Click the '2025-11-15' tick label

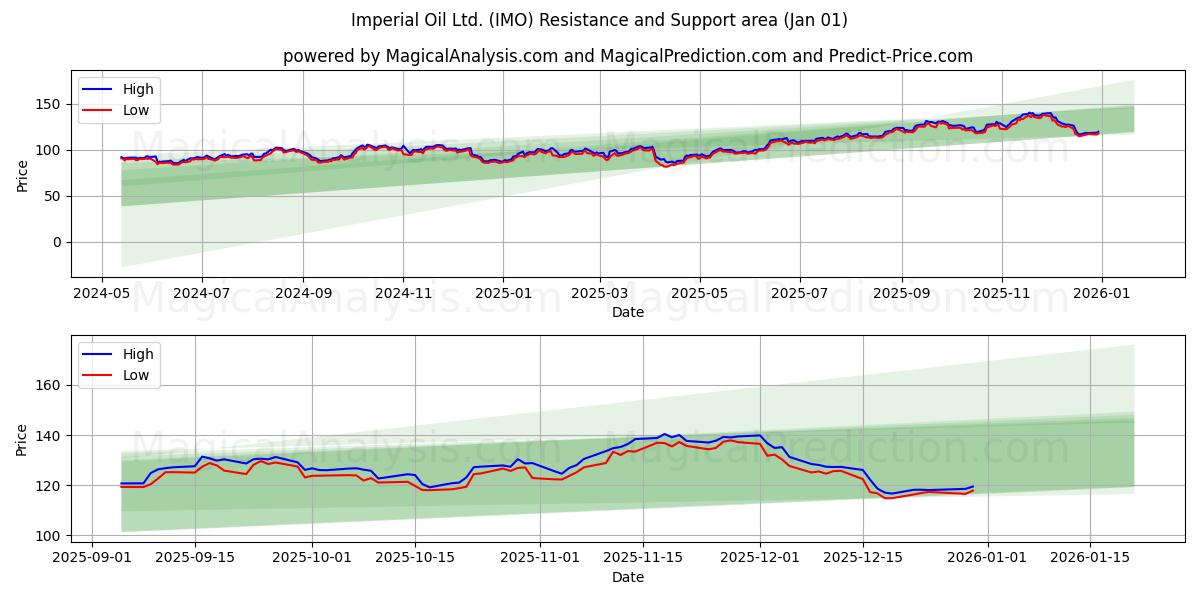[642, 559]
